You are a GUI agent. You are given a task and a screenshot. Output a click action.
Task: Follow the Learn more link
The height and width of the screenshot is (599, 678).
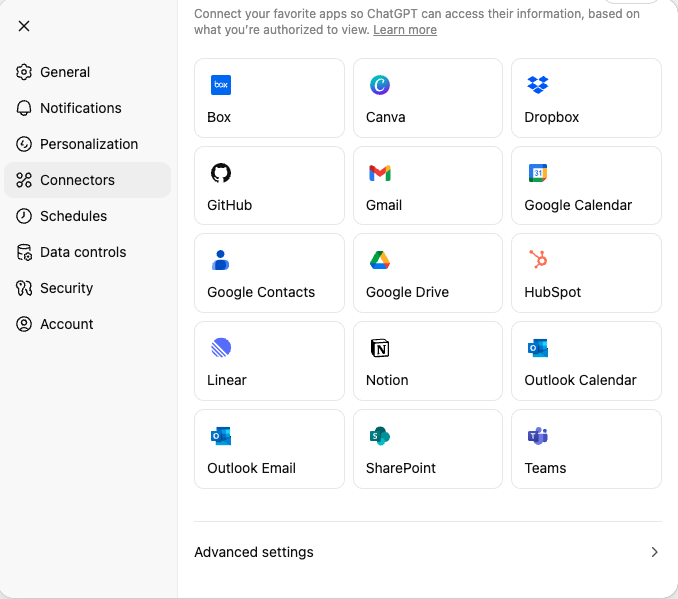click(405, 30)
